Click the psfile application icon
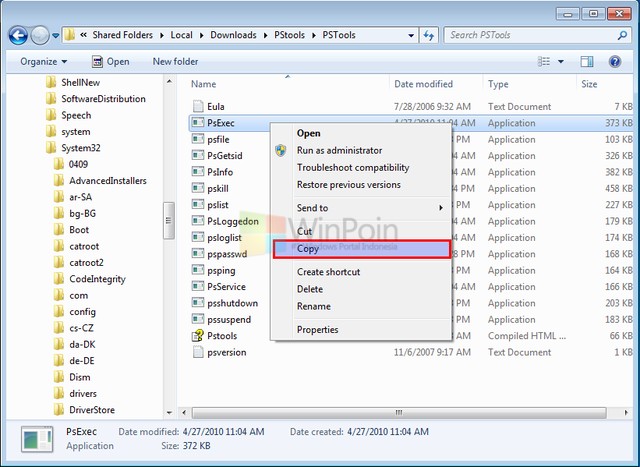640x467 pixels. [198, 139]
